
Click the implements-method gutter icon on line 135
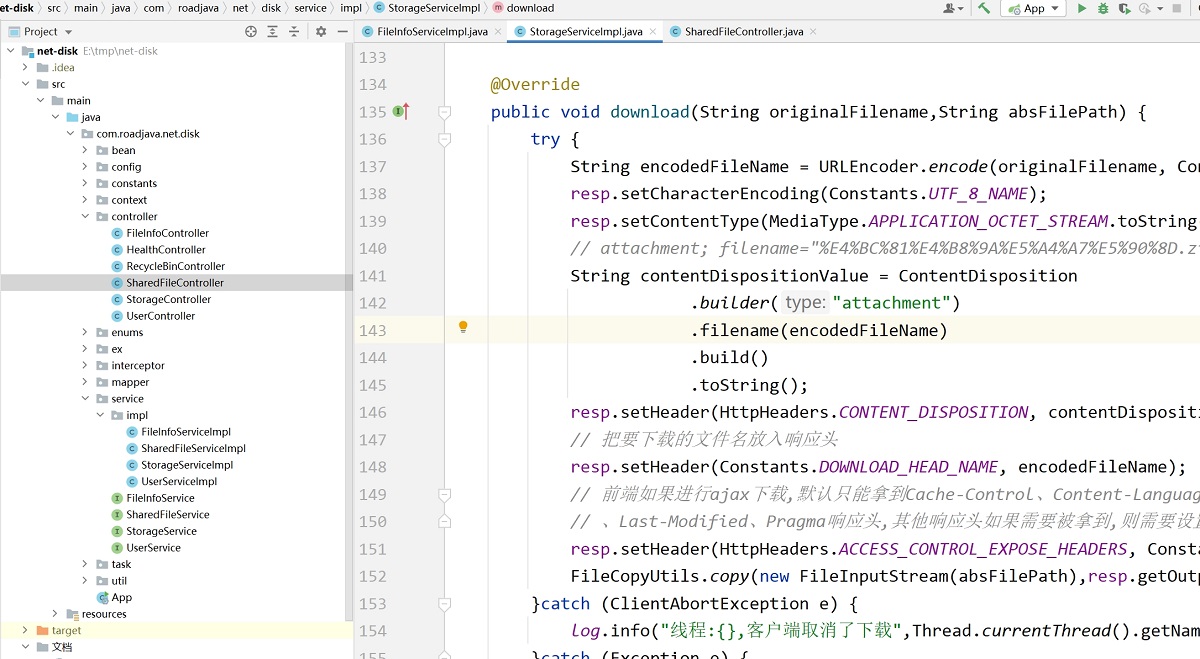401,112
